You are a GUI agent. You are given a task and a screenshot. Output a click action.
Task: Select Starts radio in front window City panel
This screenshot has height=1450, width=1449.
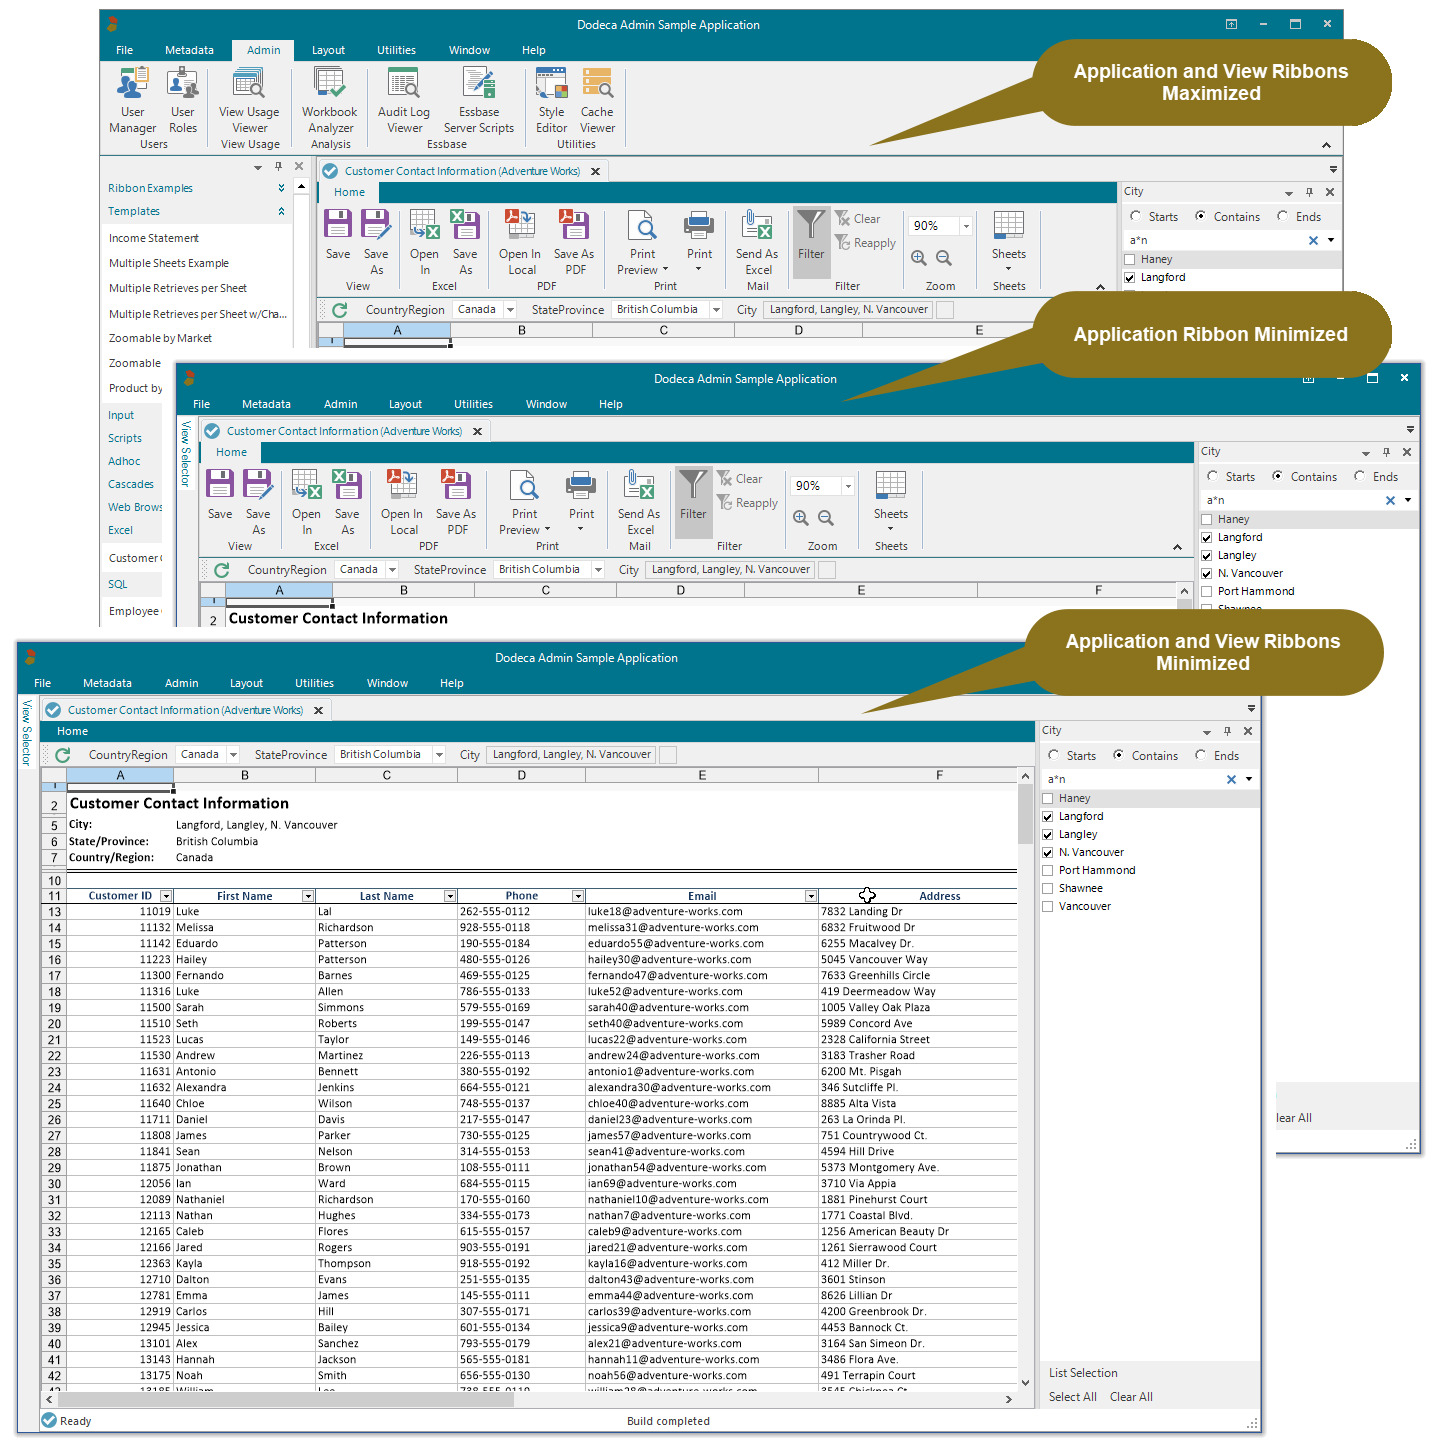[1053, 755]
